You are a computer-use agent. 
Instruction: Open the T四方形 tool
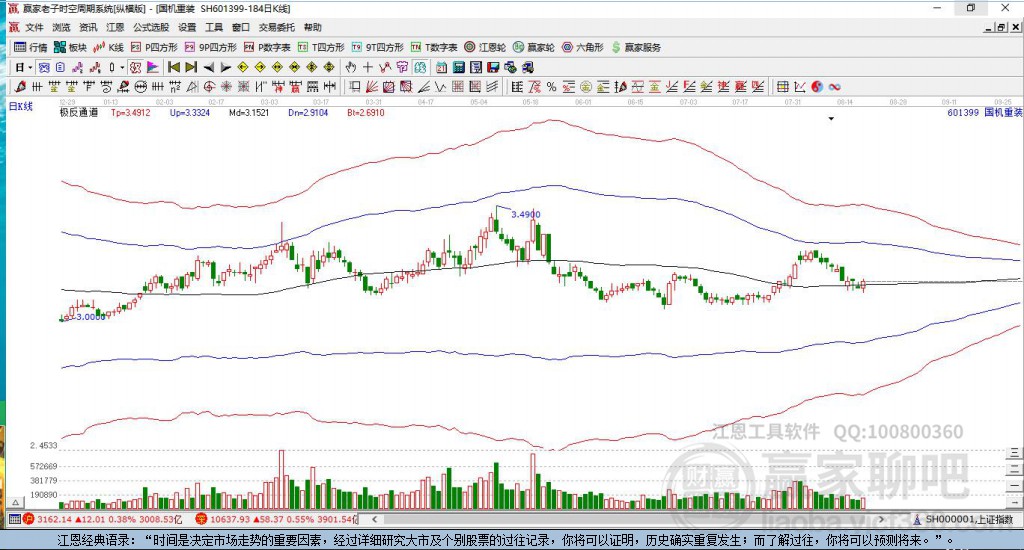pyautogui.click(x=321, y=47)
